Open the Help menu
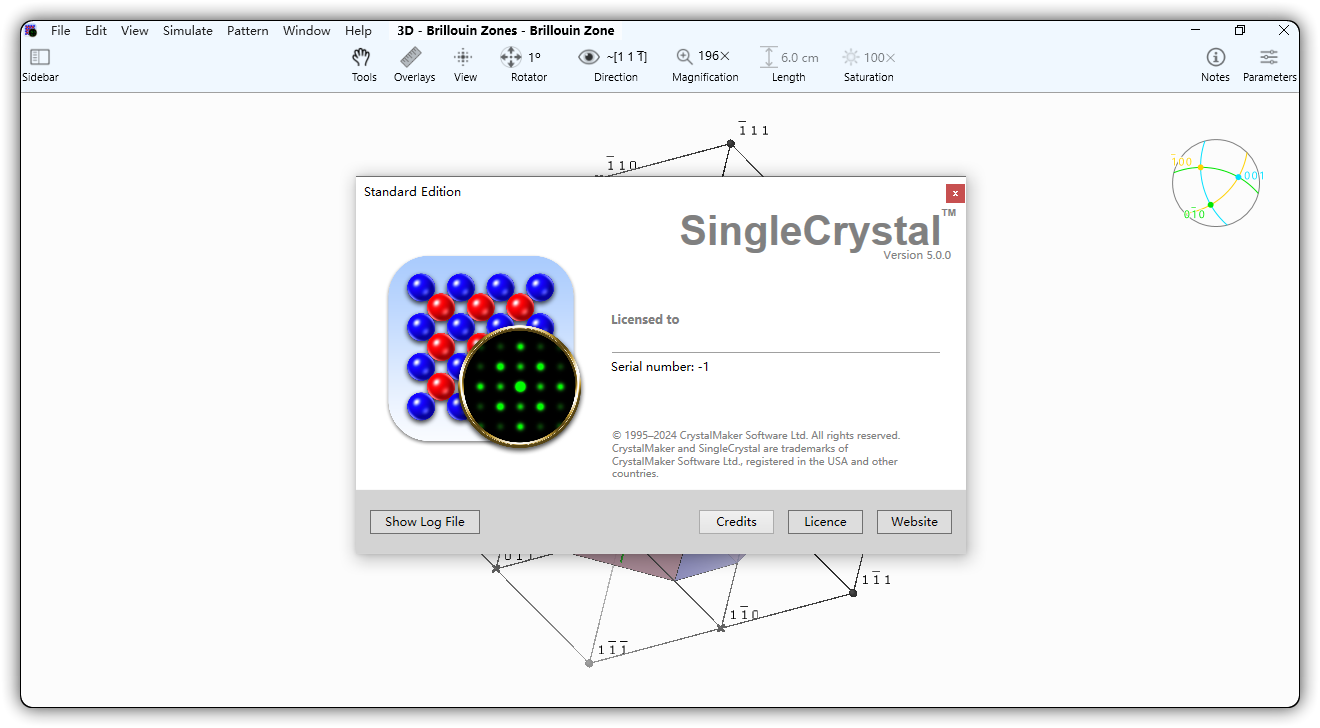The image size is (1320, 728). [x=358, y=30]
